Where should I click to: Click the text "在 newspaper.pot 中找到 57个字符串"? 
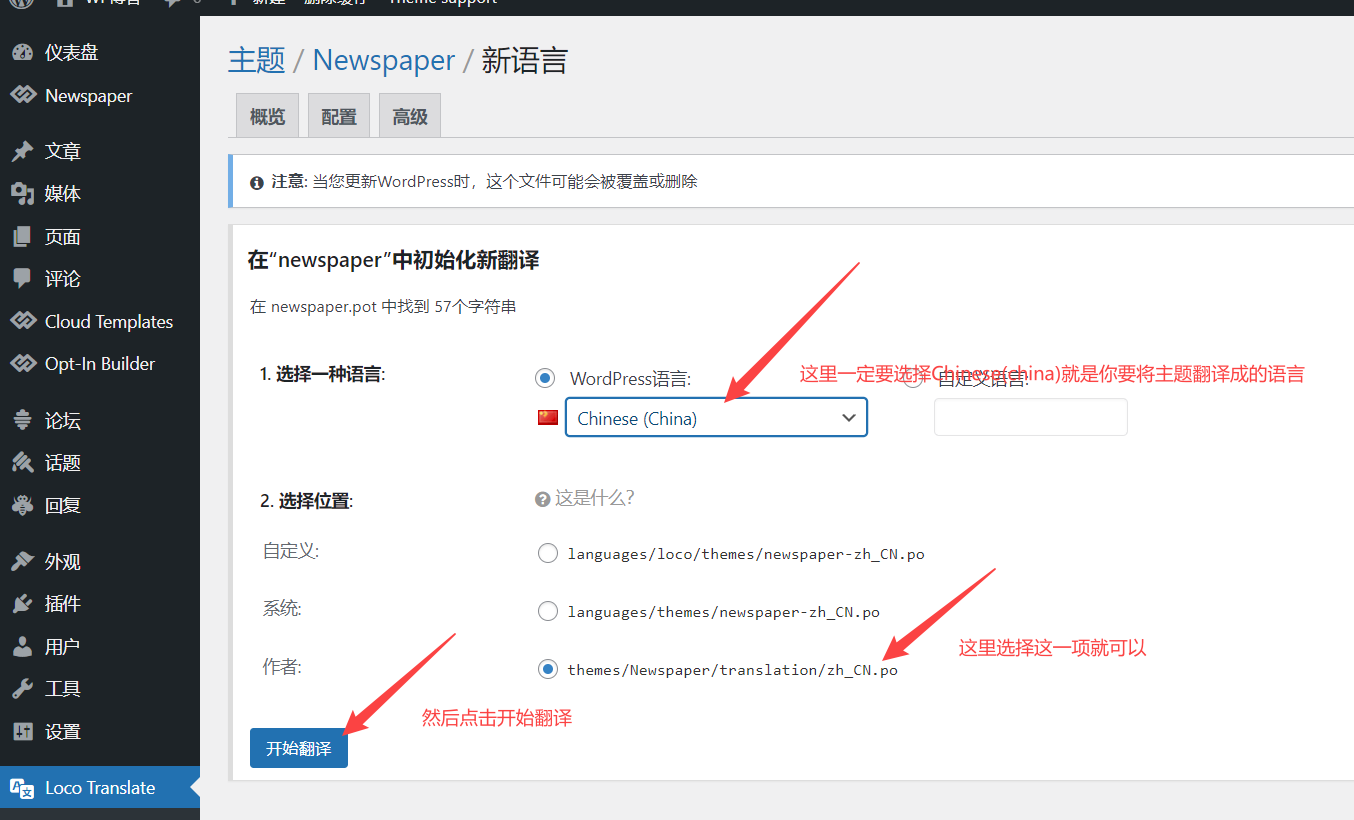point(383,307)
